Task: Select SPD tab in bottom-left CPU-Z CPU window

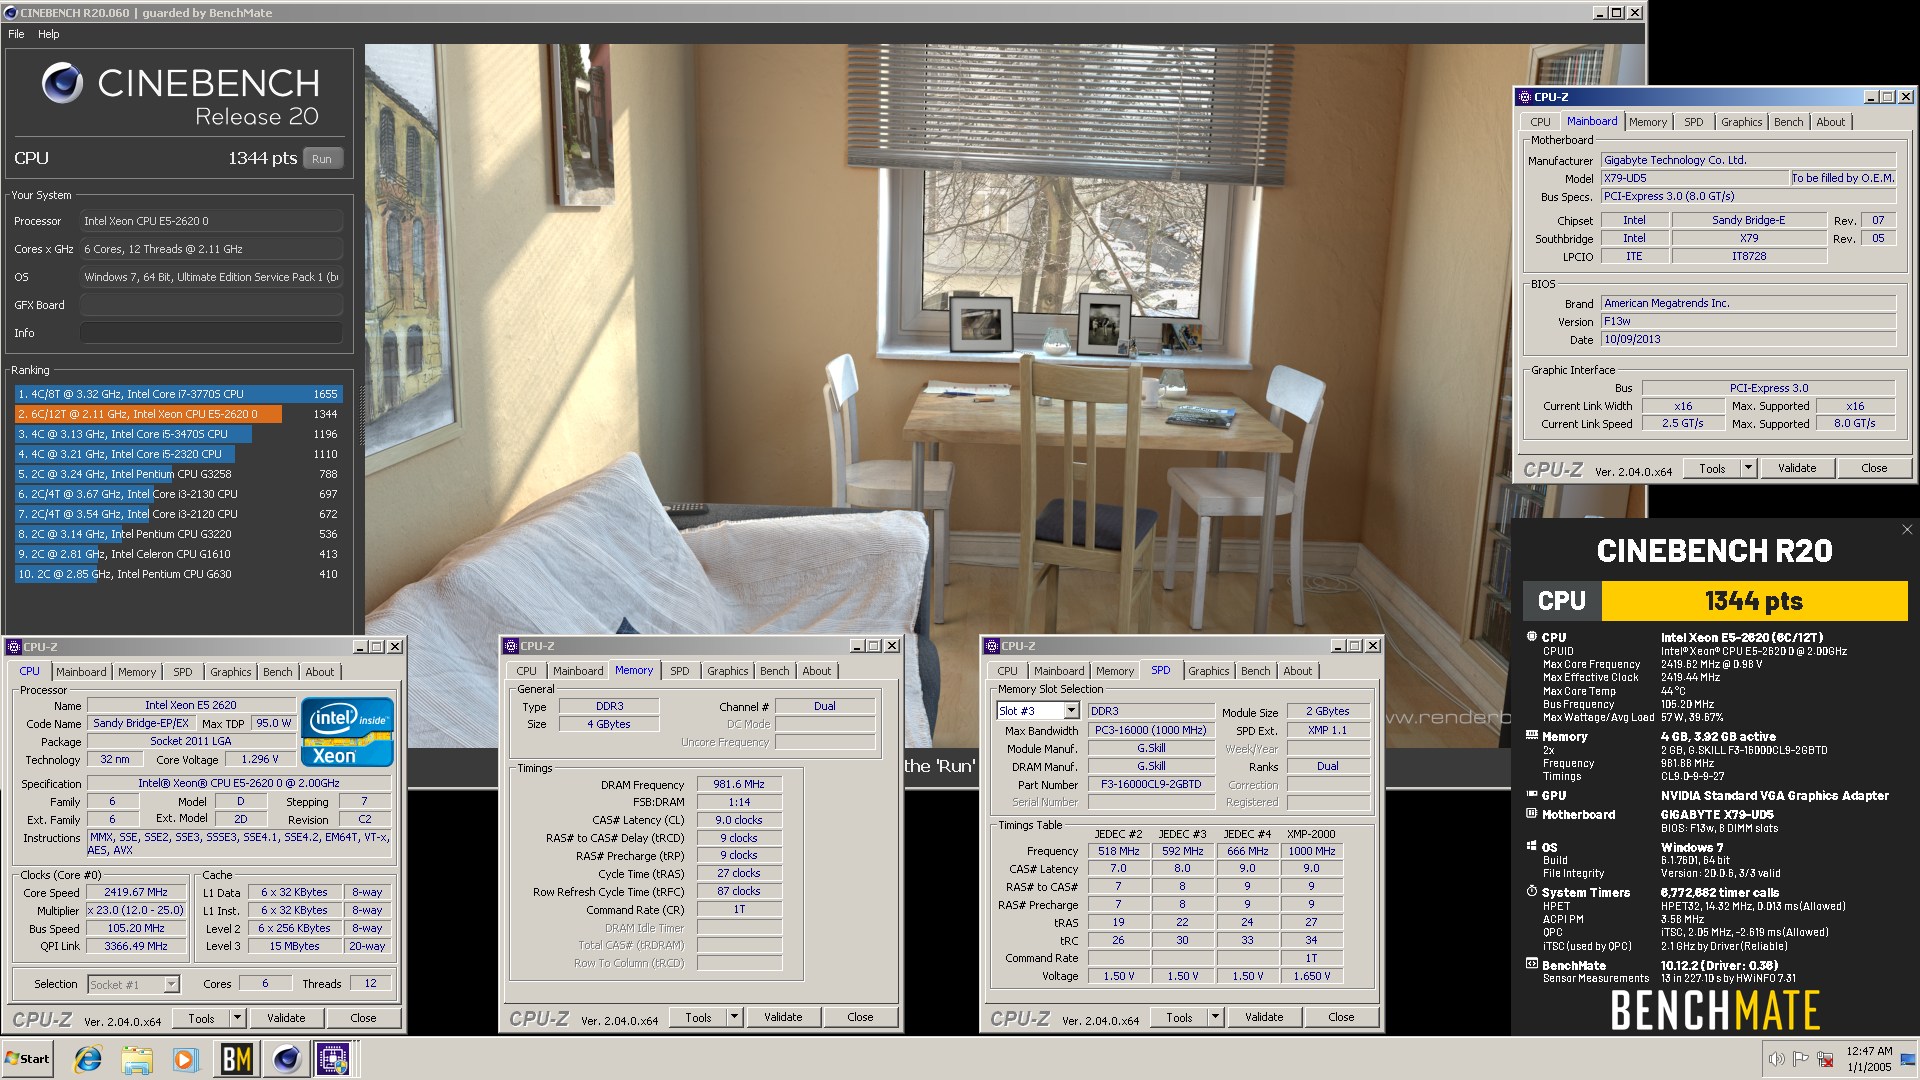Action: pyautogui.click(x=183, y=672)
